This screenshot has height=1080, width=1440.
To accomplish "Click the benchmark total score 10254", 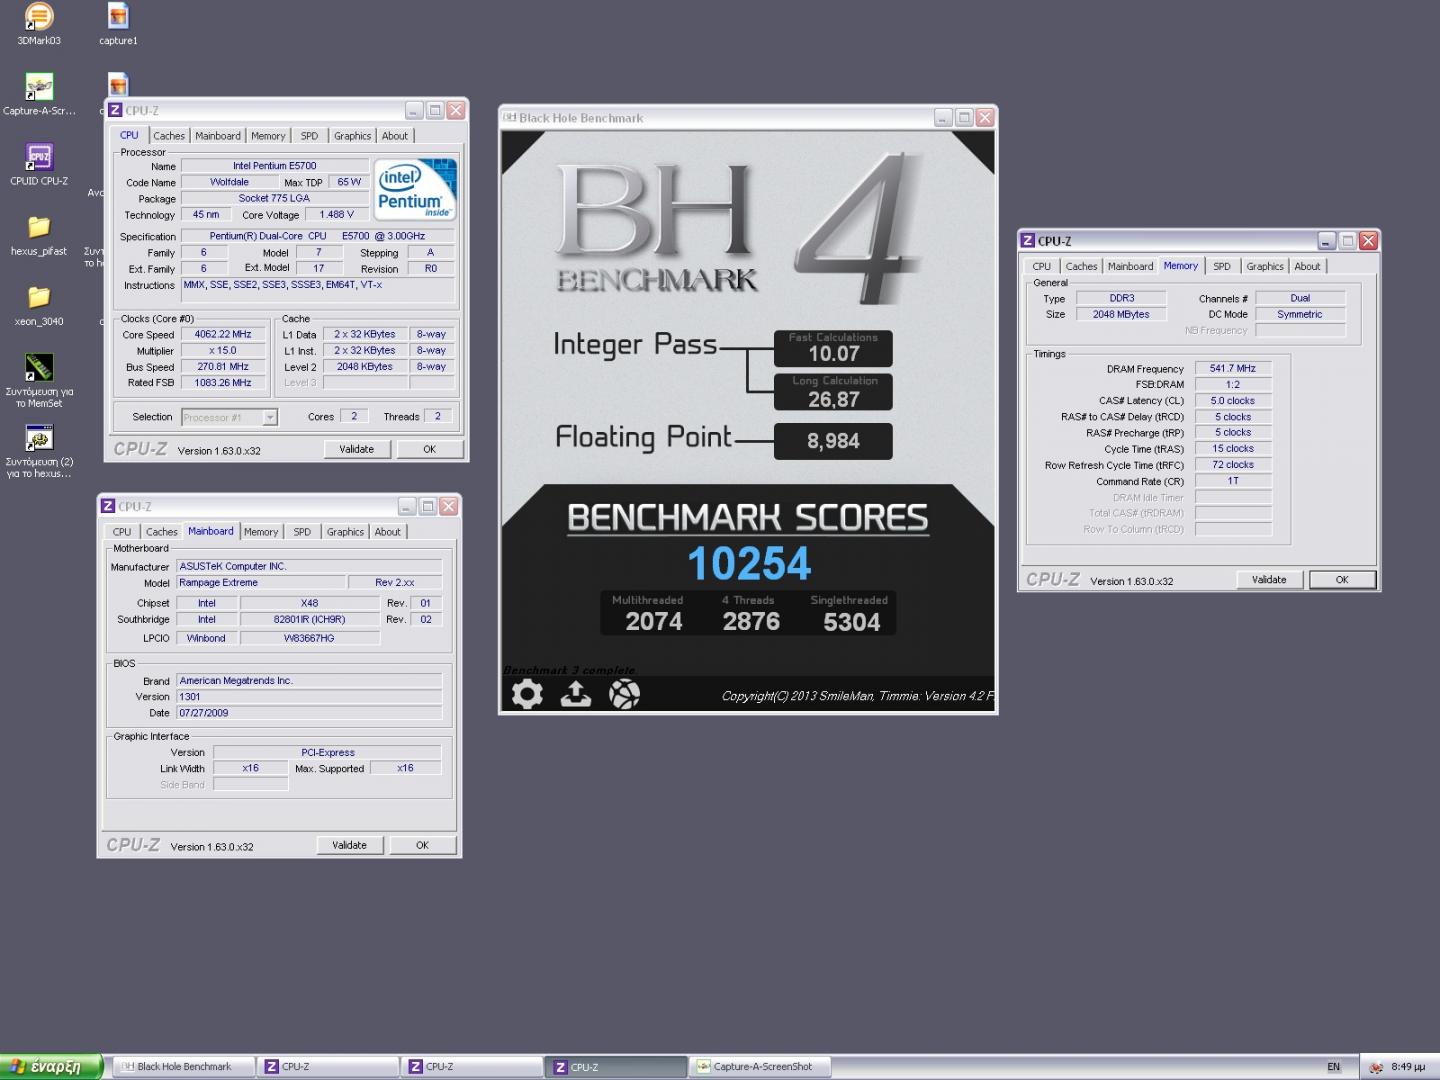I will coord(749,563).
